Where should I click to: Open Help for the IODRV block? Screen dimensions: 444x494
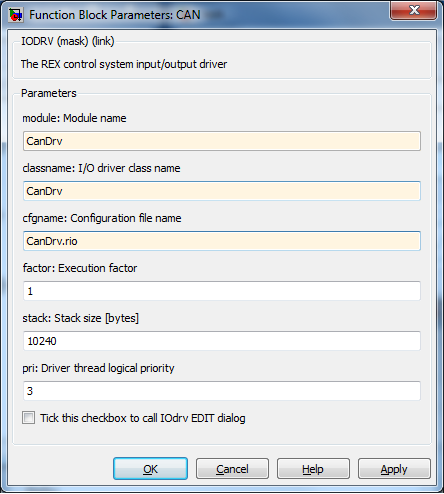313,469
